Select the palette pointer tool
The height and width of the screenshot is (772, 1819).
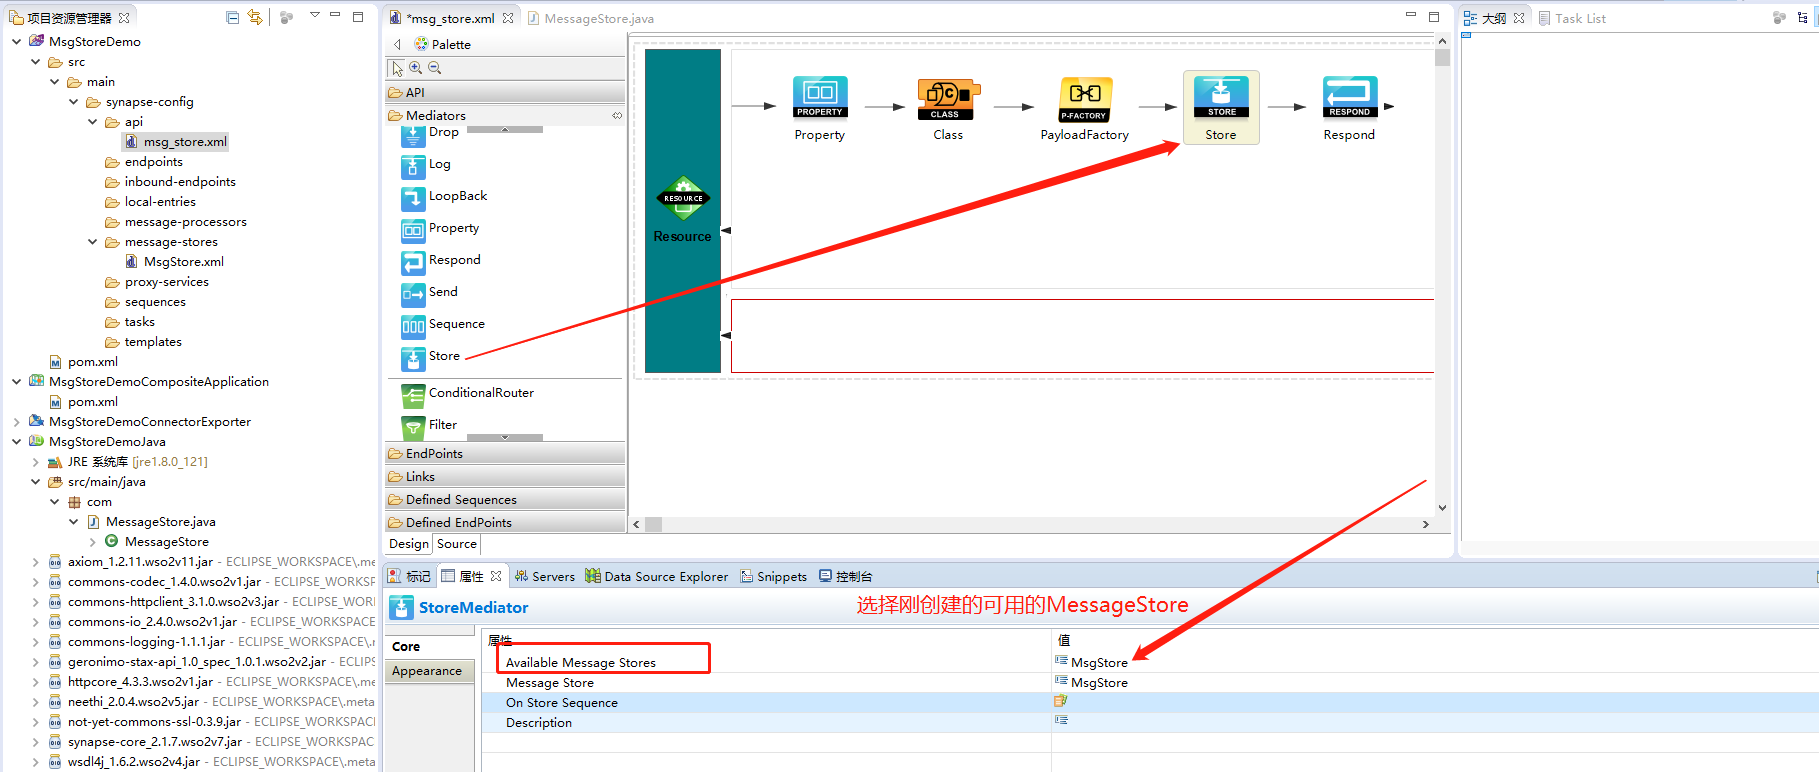(x=397, y=68)
